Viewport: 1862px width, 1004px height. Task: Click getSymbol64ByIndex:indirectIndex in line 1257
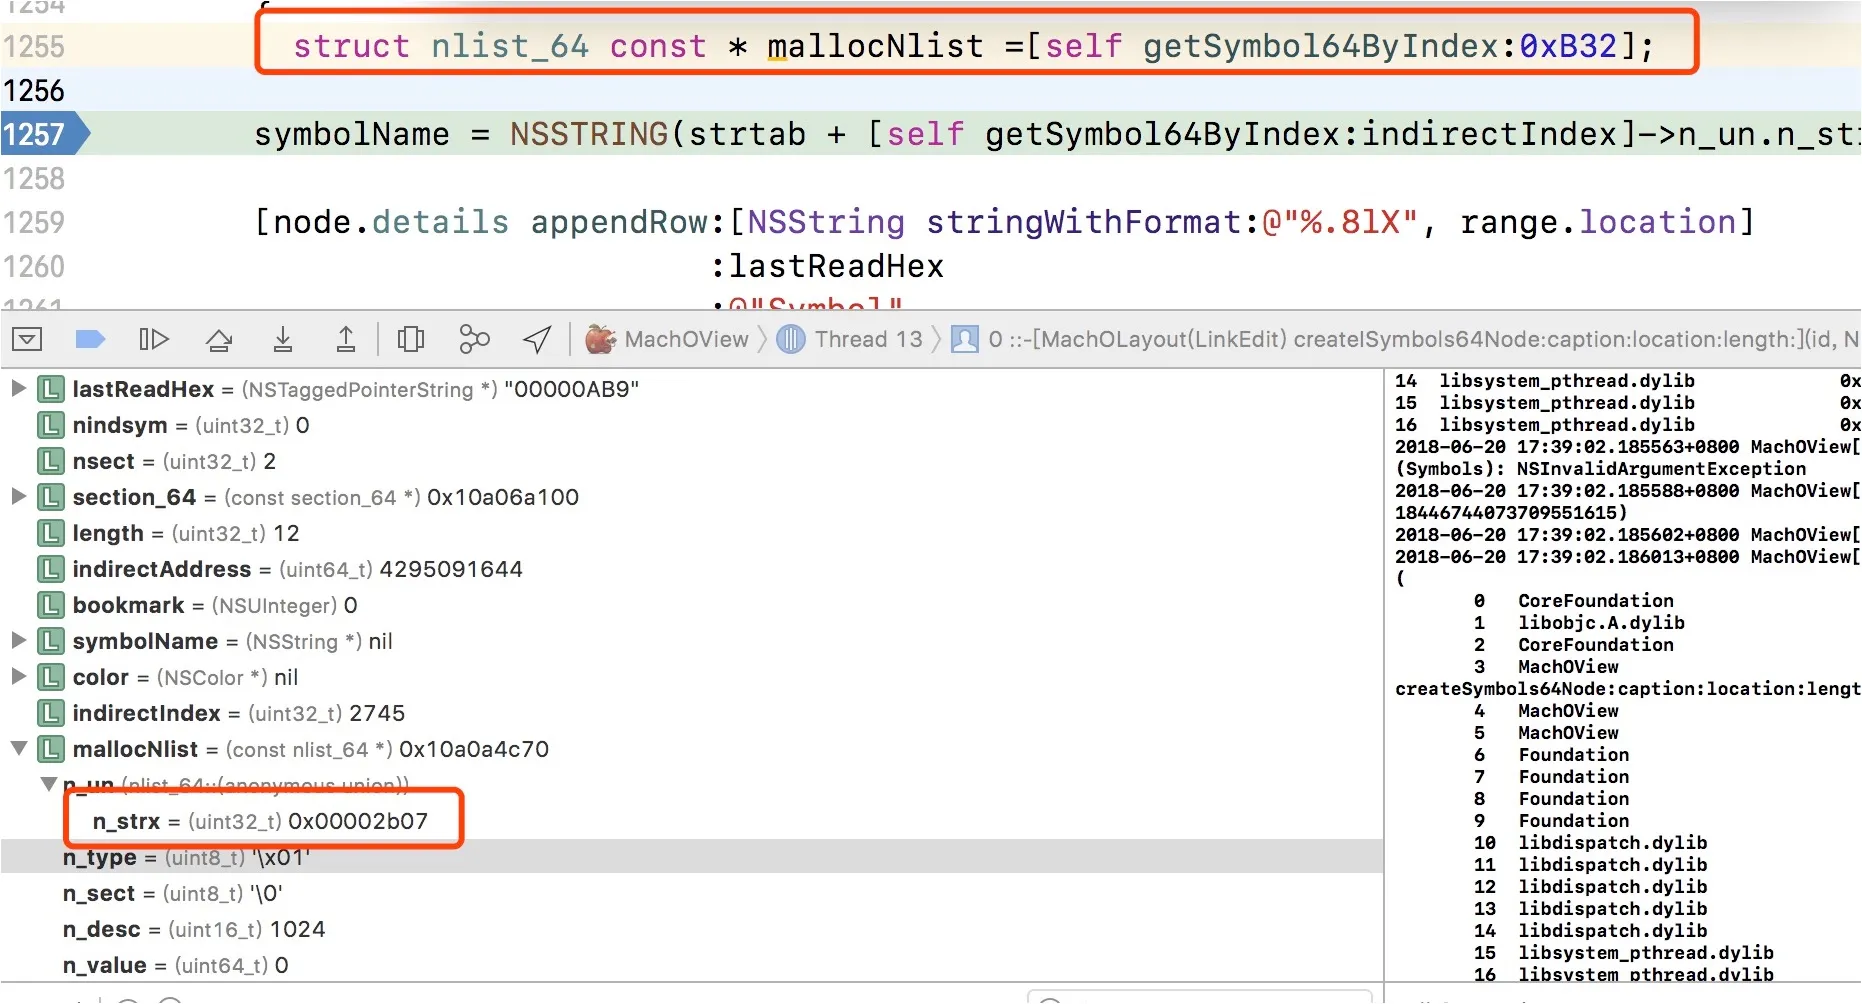(x=1301, y=134)
